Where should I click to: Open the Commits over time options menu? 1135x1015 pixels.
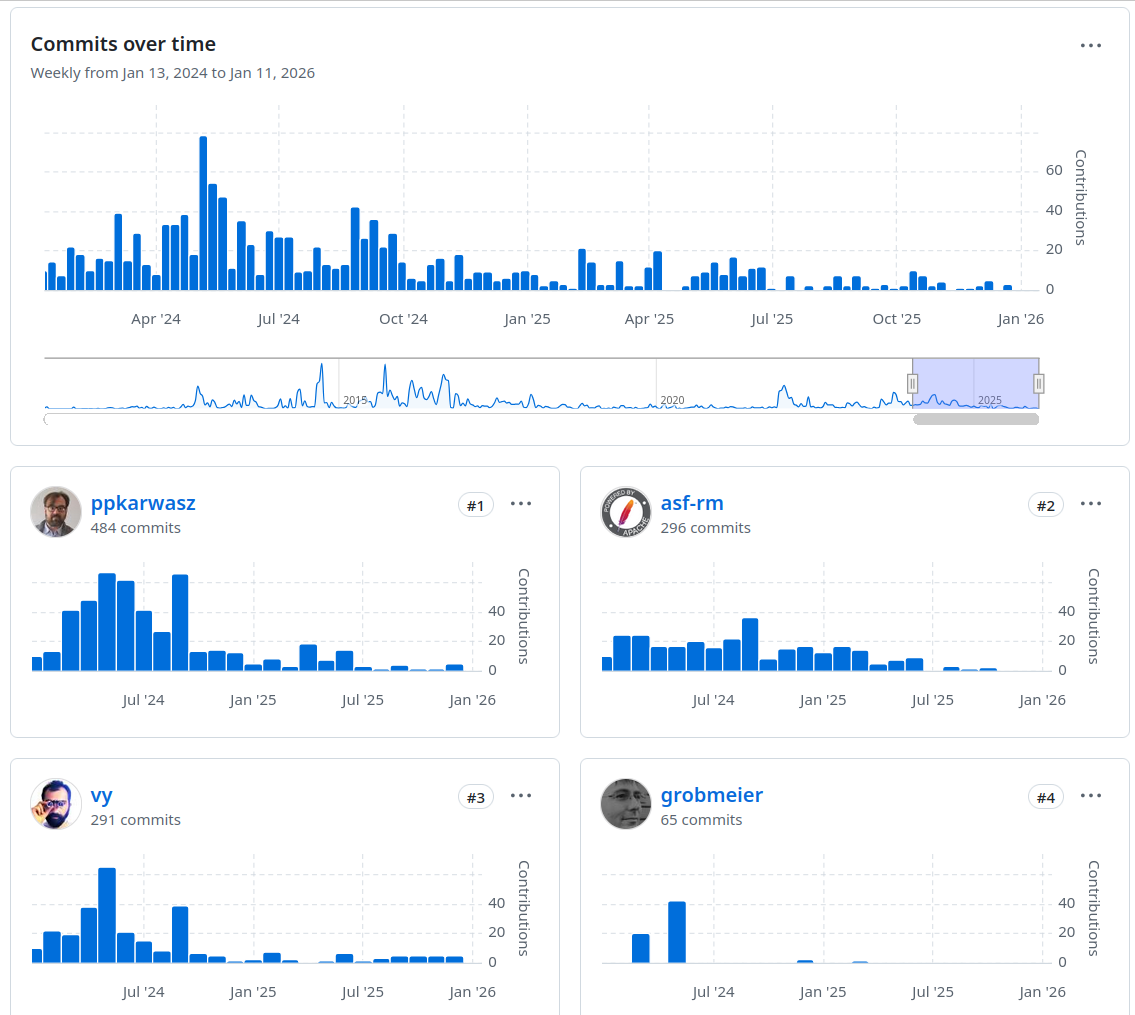[x=1090, y=45]
